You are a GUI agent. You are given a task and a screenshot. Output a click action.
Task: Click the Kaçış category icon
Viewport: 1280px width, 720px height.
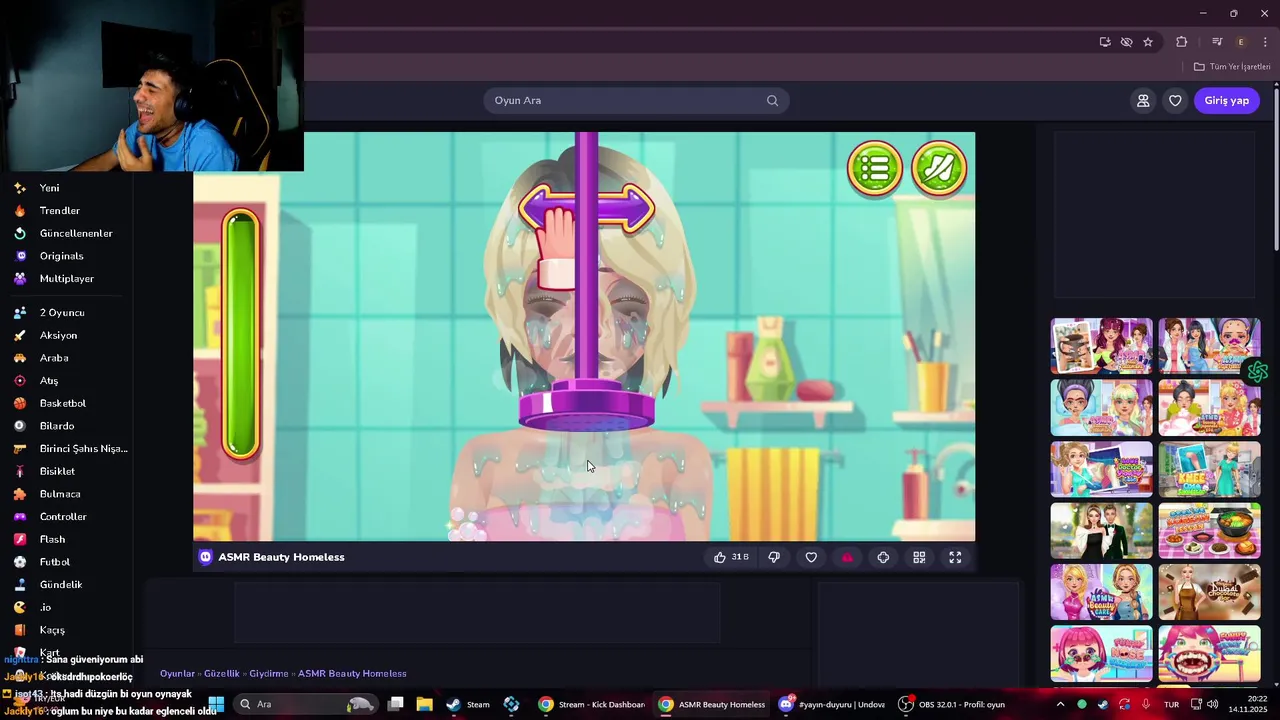20,630
